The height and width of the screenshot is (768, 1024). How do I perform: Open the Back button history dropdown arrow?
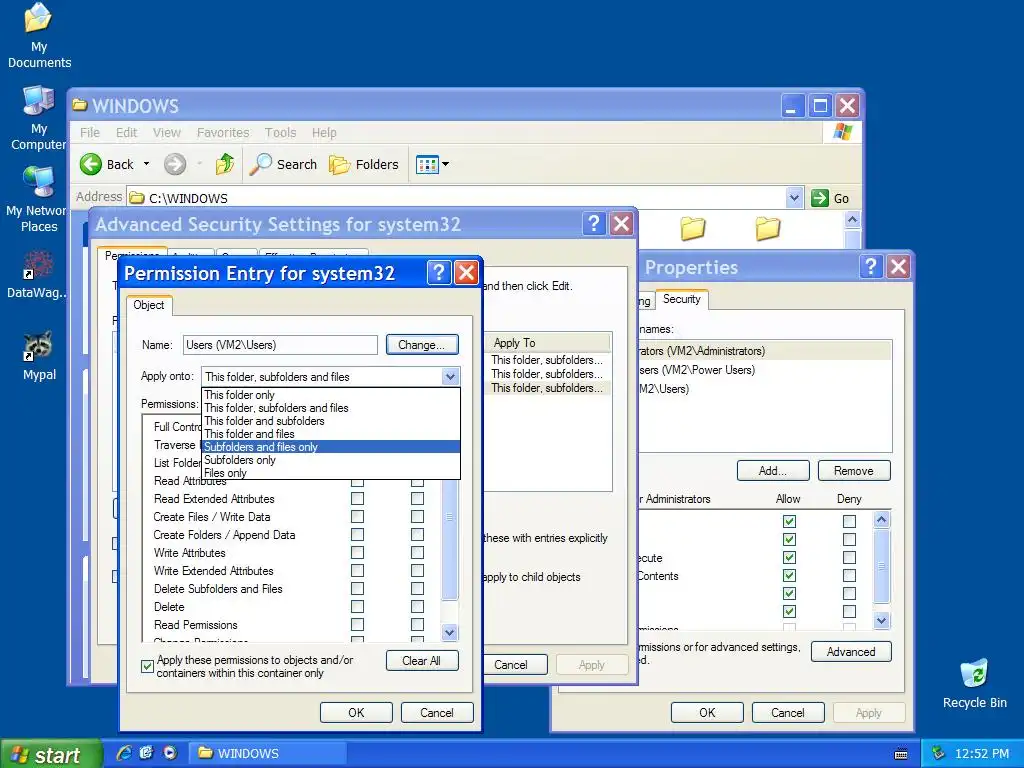click(146, 164)
